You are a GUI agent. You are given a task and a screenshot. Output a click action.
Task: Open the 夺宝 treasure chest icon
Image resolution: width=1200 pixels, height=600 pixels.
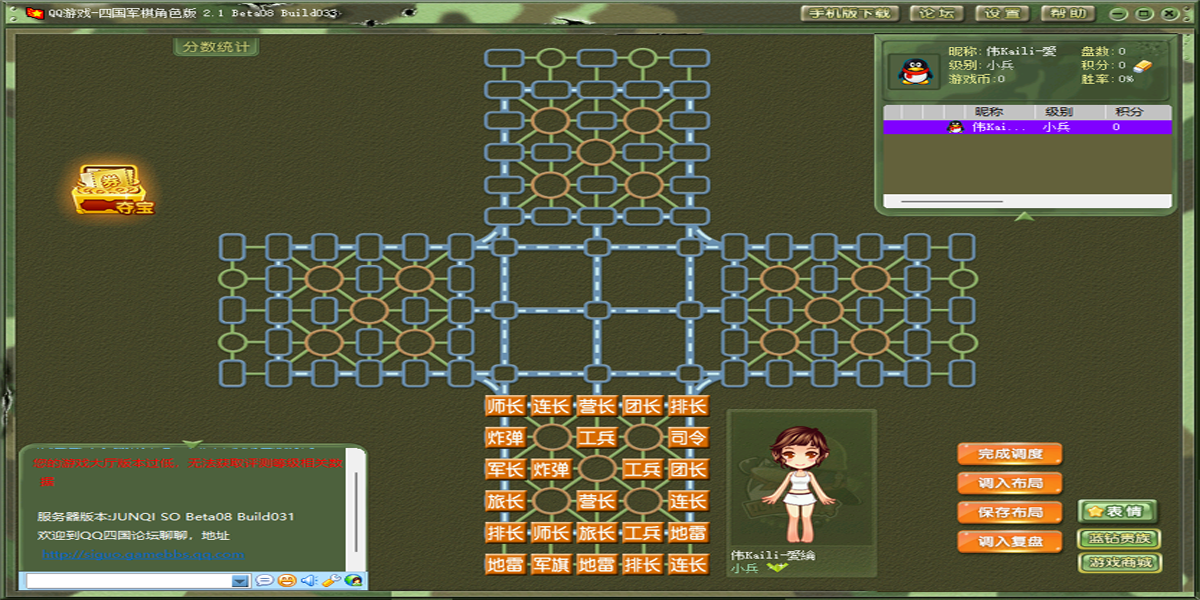click(x=113, y=190)
